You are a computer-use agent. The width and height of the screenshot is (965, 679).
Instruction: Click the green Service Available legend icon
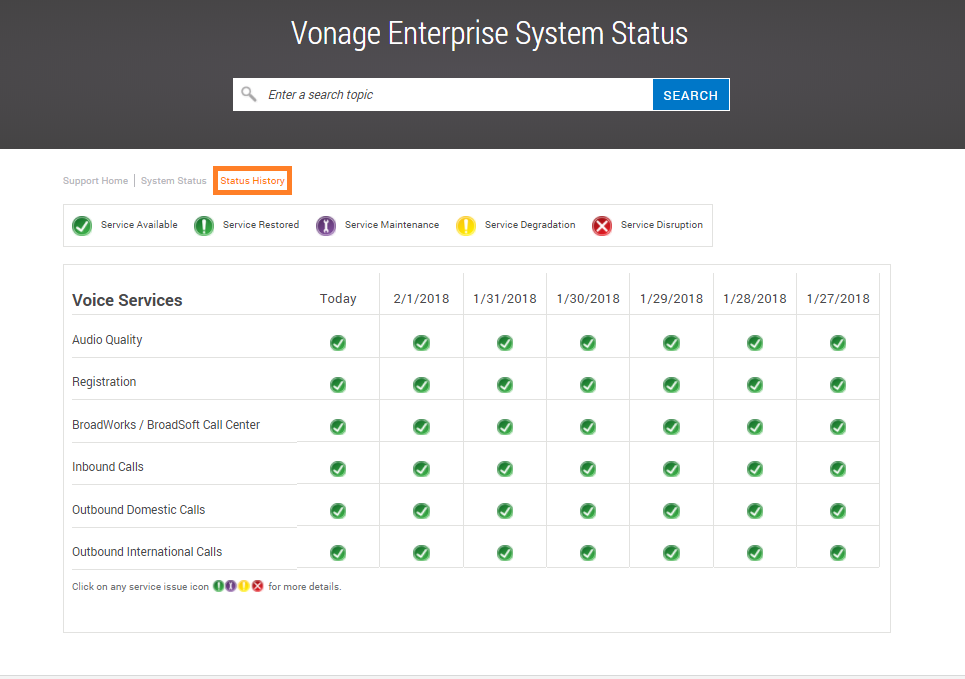pyautogui.click(x=82, y=226)
